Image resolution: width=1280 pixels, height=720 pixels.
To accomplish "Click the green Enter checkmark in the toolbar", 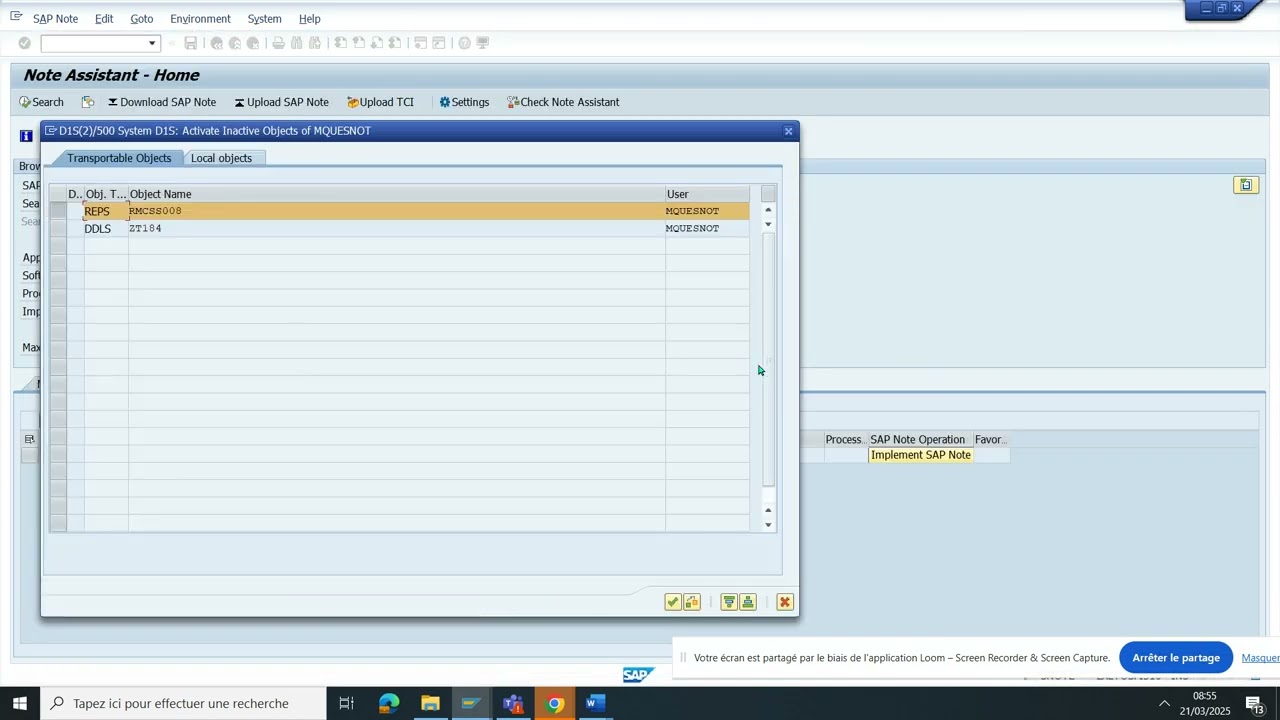I will pyautogui.click(x=25, y=43).
